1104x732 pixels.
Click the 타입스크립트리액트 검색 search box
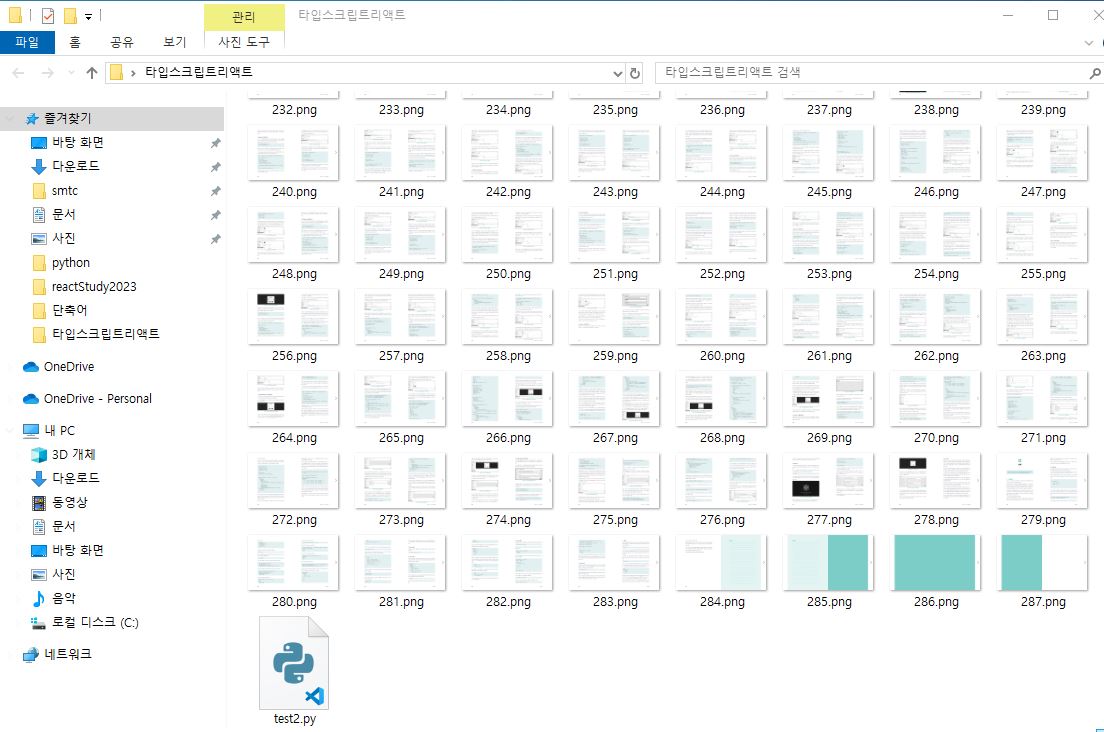[870, 73]
